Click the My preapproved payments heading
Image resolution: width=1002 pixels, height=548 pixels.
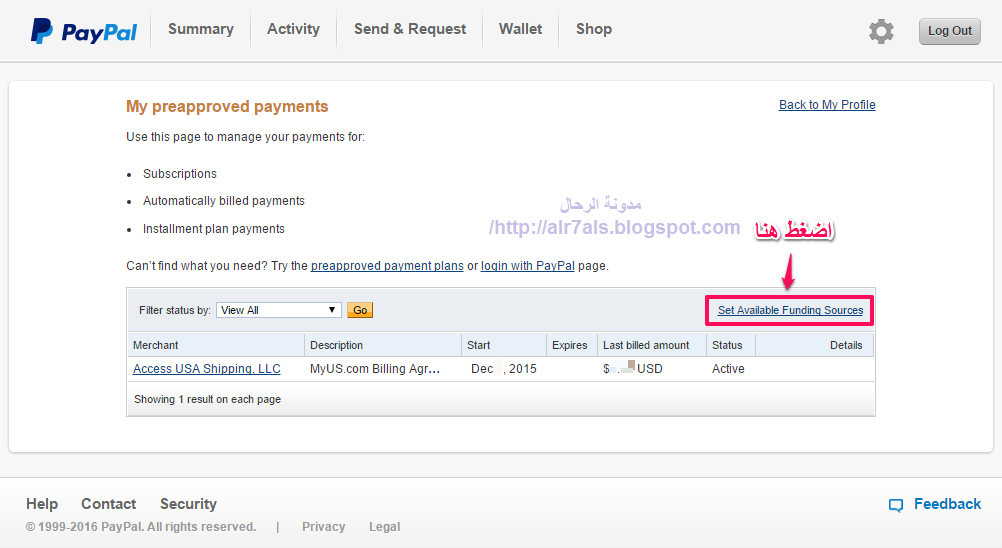(227, 106)
